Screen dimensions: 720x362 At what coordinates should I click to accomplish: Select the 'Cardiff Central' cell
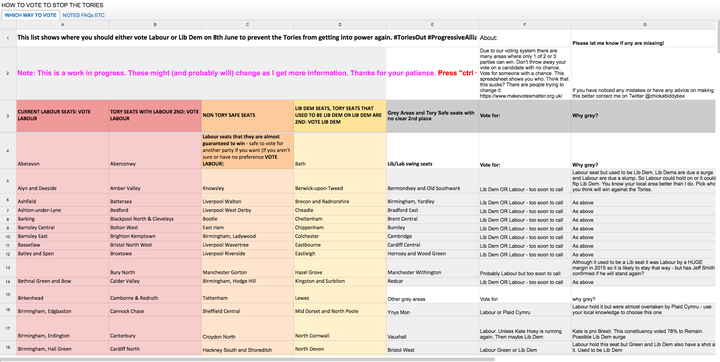tap(432, 245)
